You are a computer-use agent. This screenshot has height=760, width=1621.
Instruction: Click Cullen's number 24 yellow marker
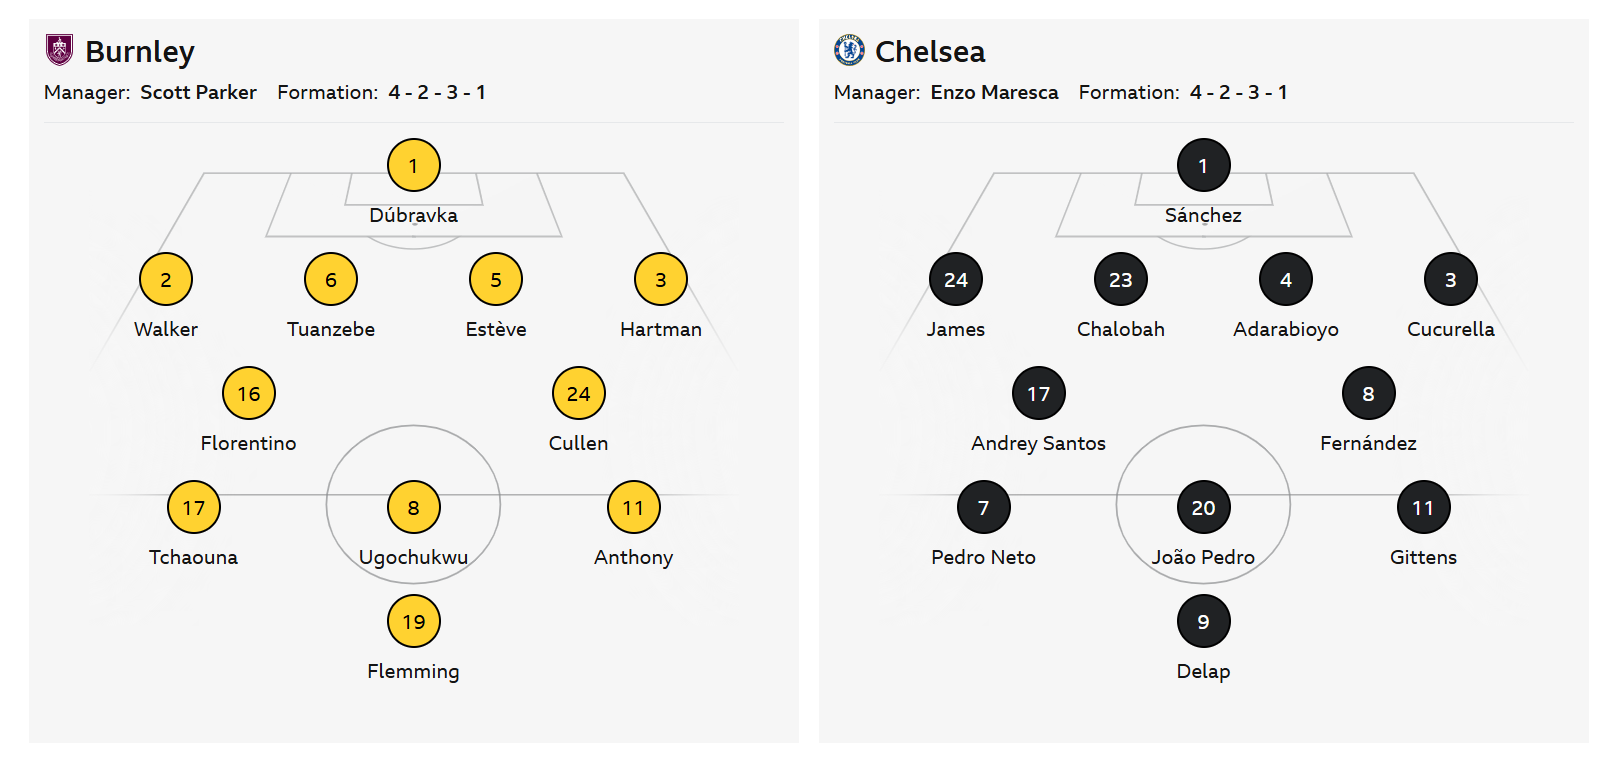pos(579,393)
